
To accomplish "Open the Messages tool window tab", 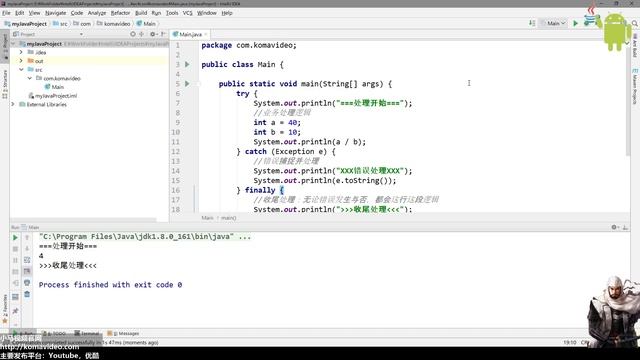I will (123, 333).
